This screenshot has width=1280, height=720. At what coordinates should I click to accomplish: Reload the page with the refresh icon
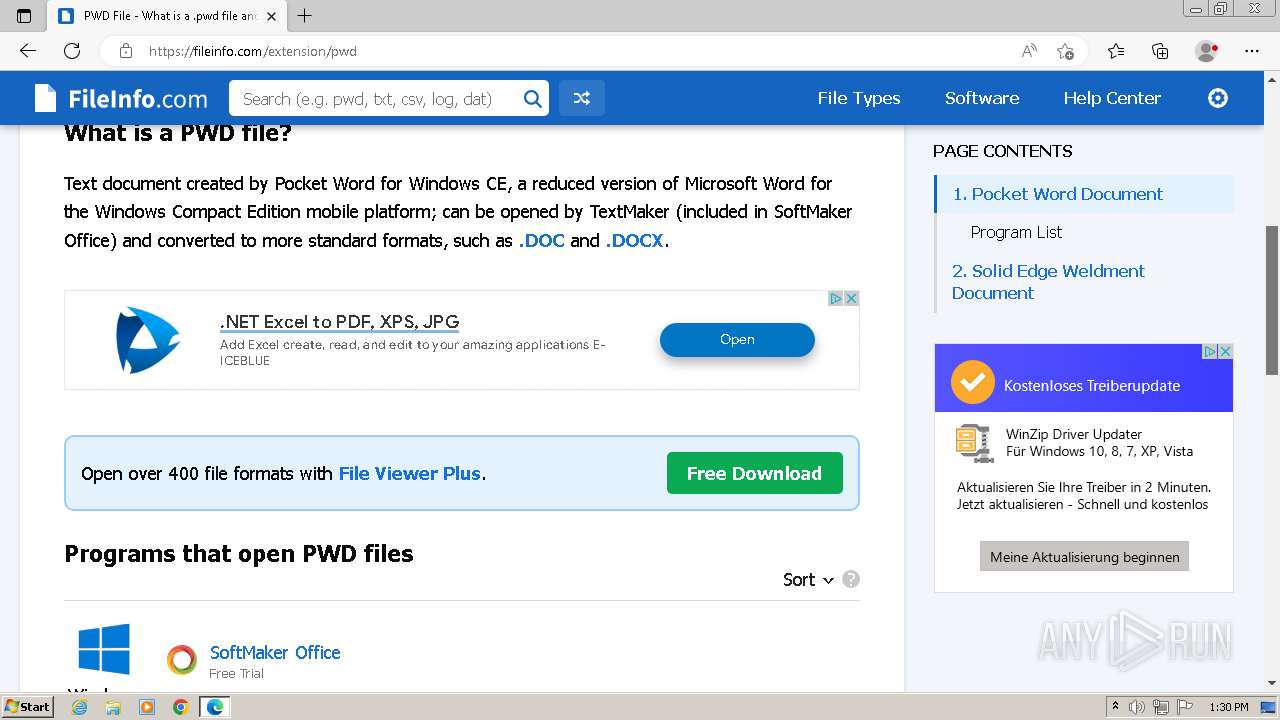coord(72,51)
